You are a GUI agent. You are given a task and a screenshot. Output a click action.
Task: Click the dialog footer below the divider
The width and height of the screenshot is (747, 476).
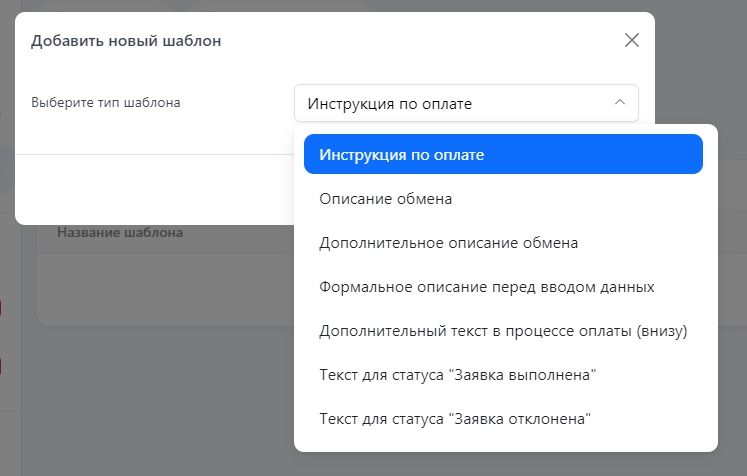150,190
